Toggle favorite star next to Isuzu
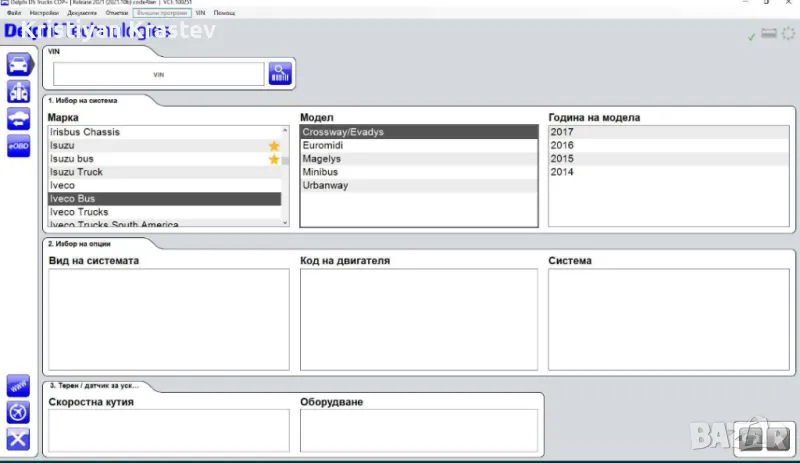Image resolution: width=800 pixels, height=463 pixels. click(x=274, y=146)
